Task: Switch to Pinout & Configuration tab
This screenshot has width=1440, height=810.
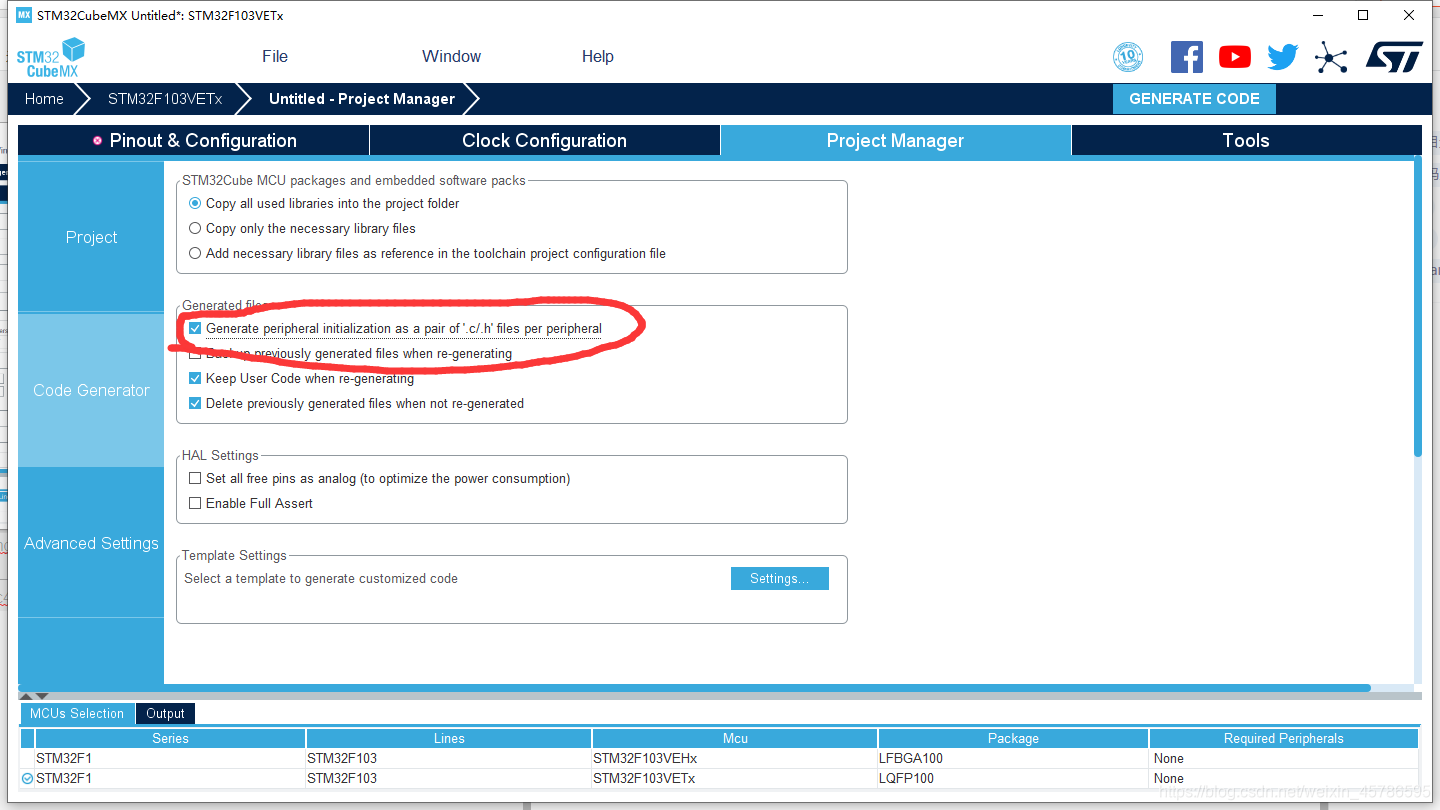Action: [194, 141]
